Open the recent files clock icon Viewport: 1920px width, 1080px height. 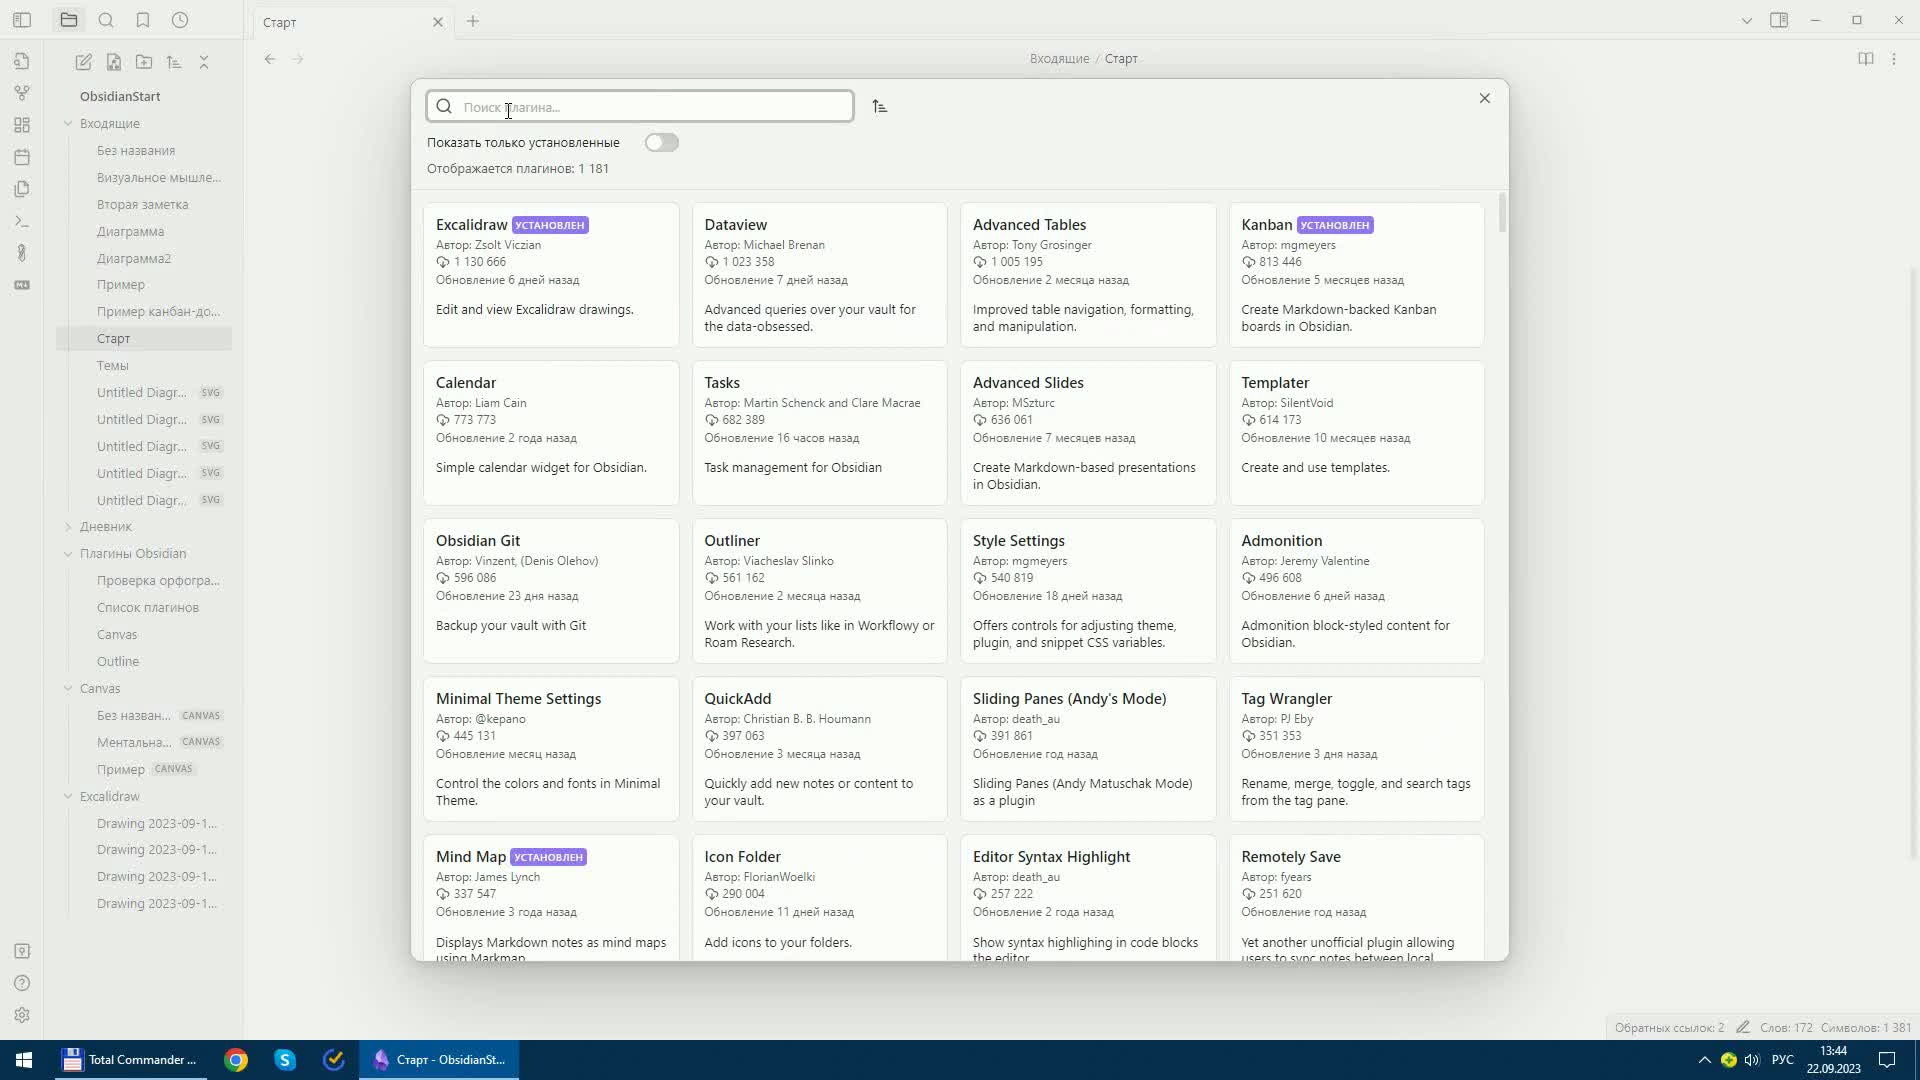coord(180,20)
